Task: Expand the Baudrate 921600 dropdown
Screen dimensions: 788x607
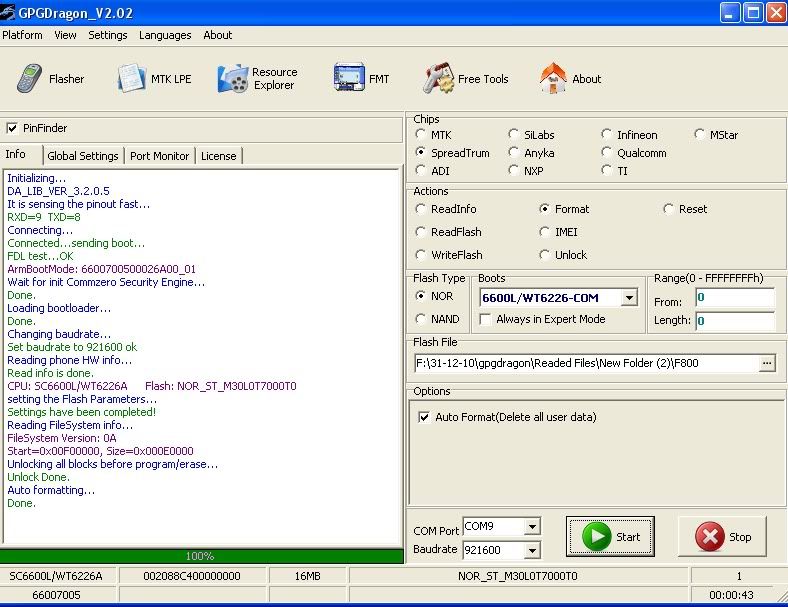Action: pyautogui.click(x=532, y=550)
